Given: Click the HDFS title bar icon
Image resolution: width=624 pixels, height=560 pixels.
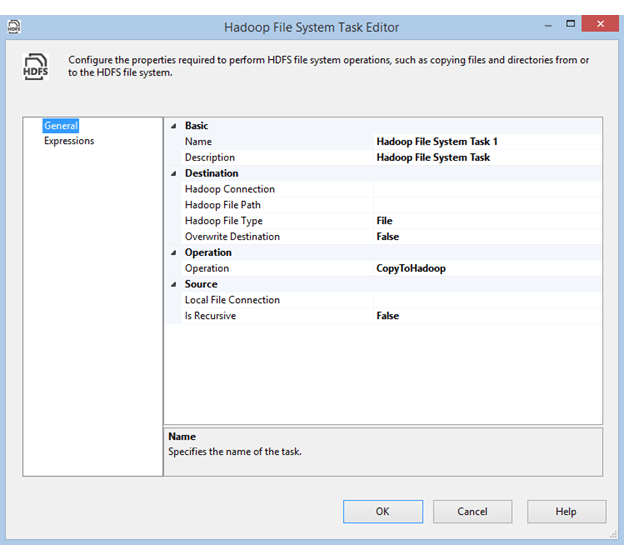Looking at the screenshot, I should tap(14, 27).
